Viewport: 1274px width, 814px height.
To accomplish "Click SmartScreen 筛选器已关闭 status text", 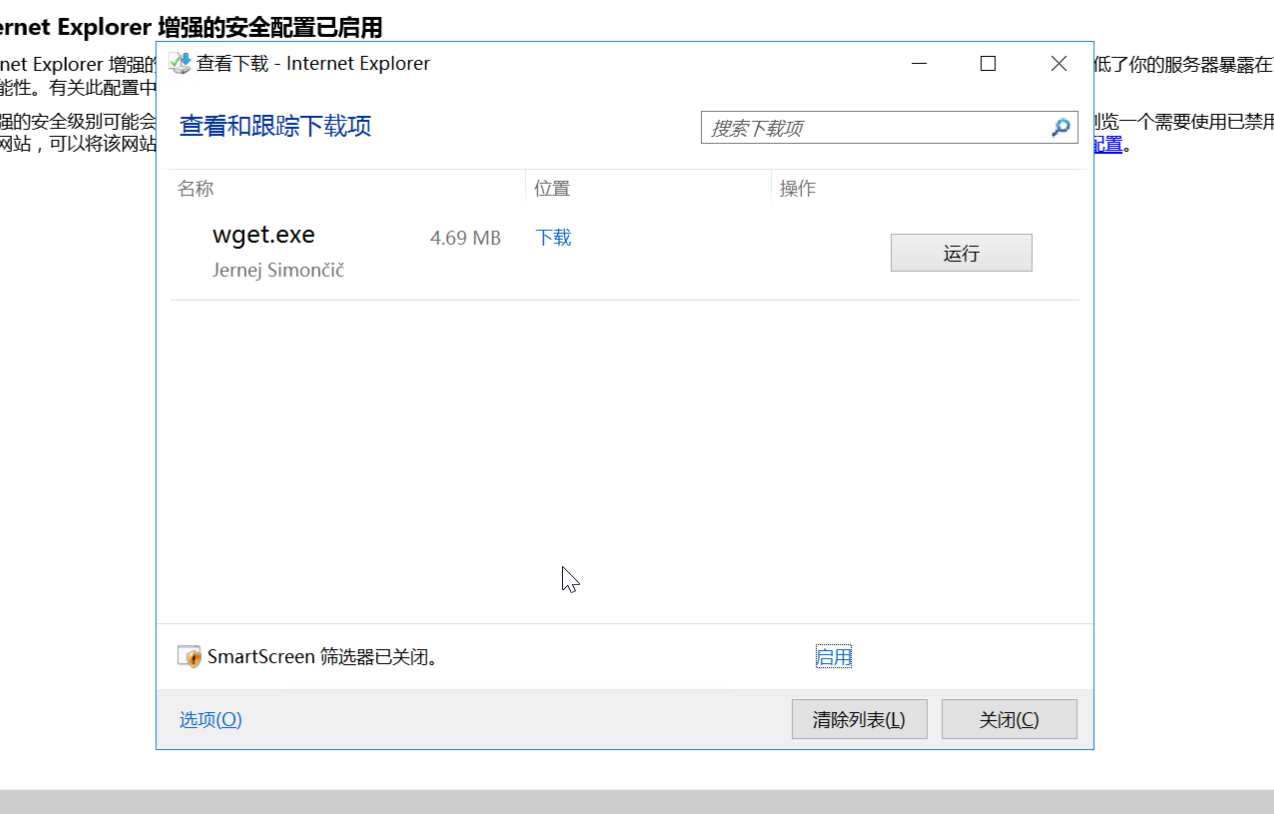I will point(323,657).
